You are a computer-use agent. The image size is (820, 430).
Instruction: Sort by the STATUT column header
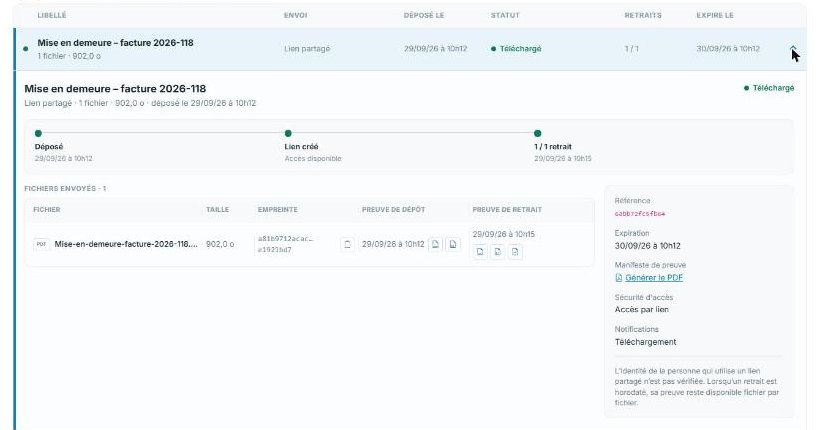(x=505, y=15)
